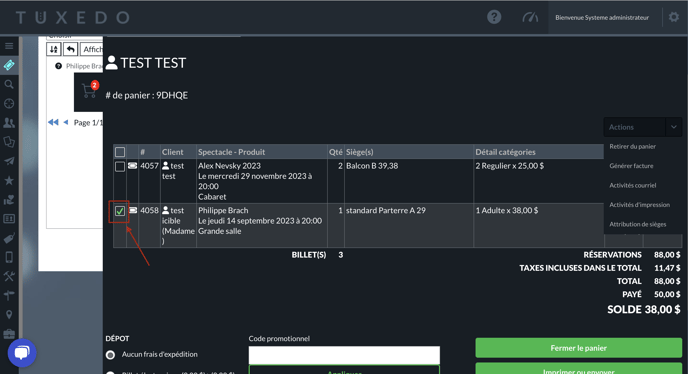This screenshot has width=688, height=374.
Task: Collapse the Actions dropdown arrow
Action: (x=674, y=127)
